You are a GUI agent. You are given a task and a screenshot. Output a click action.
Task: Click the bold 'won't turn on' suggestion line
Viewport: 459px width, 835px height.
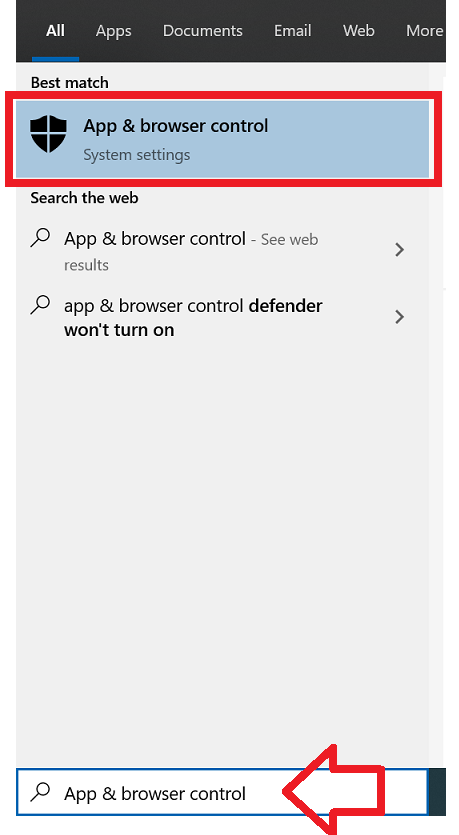119,330
